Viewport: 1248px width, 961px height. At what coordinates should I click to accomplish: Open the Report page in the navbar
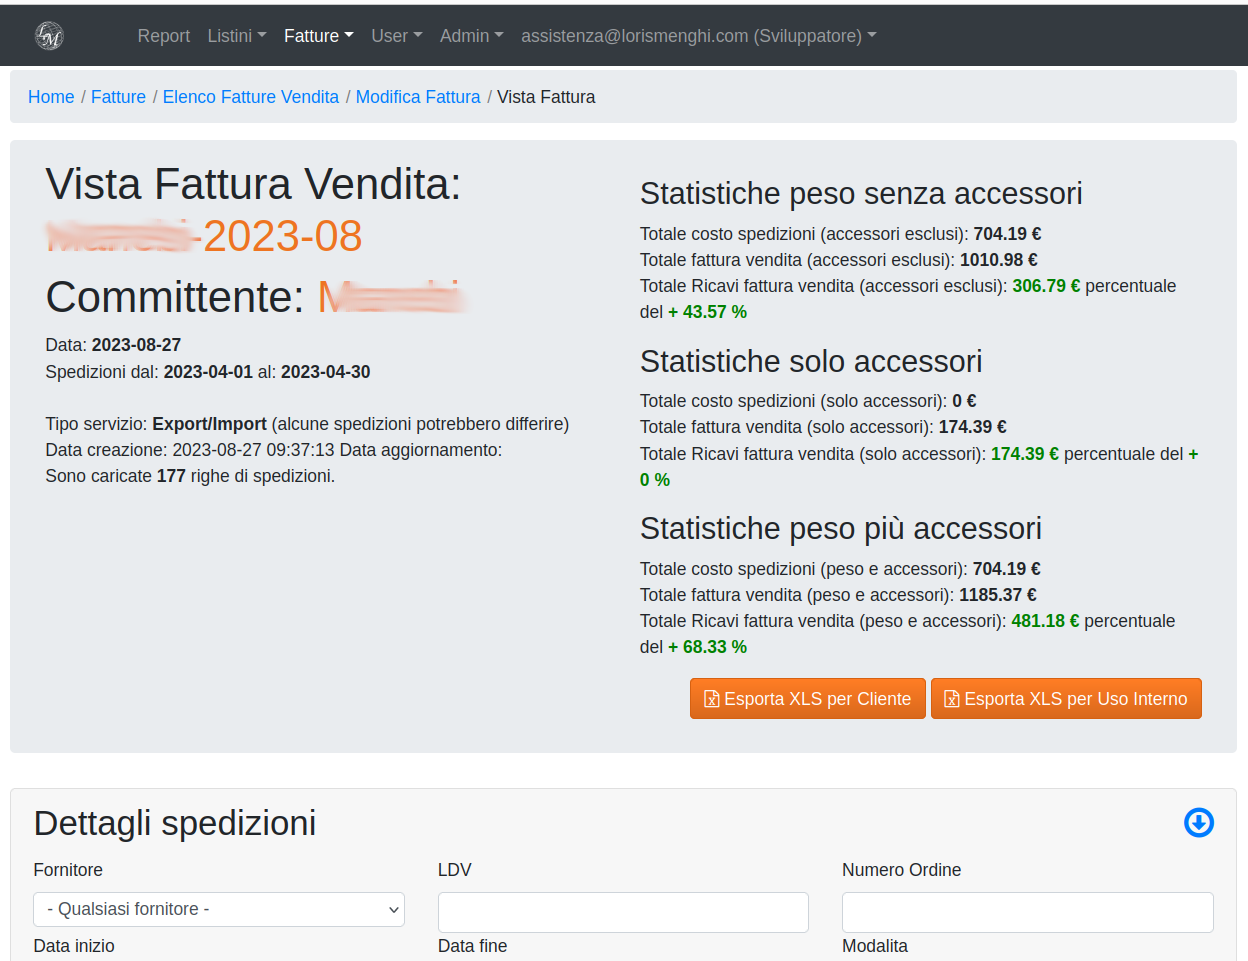click(163, 36)
